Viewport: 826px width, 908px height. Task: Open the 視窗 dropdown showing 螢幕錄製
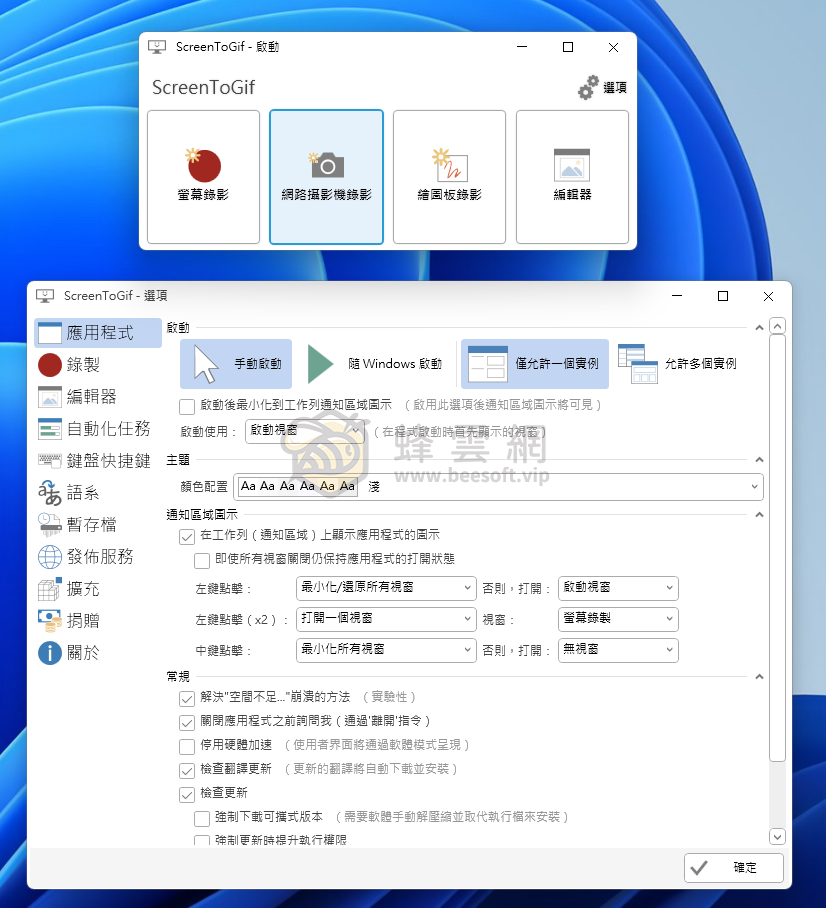click(x=618, y=619)
